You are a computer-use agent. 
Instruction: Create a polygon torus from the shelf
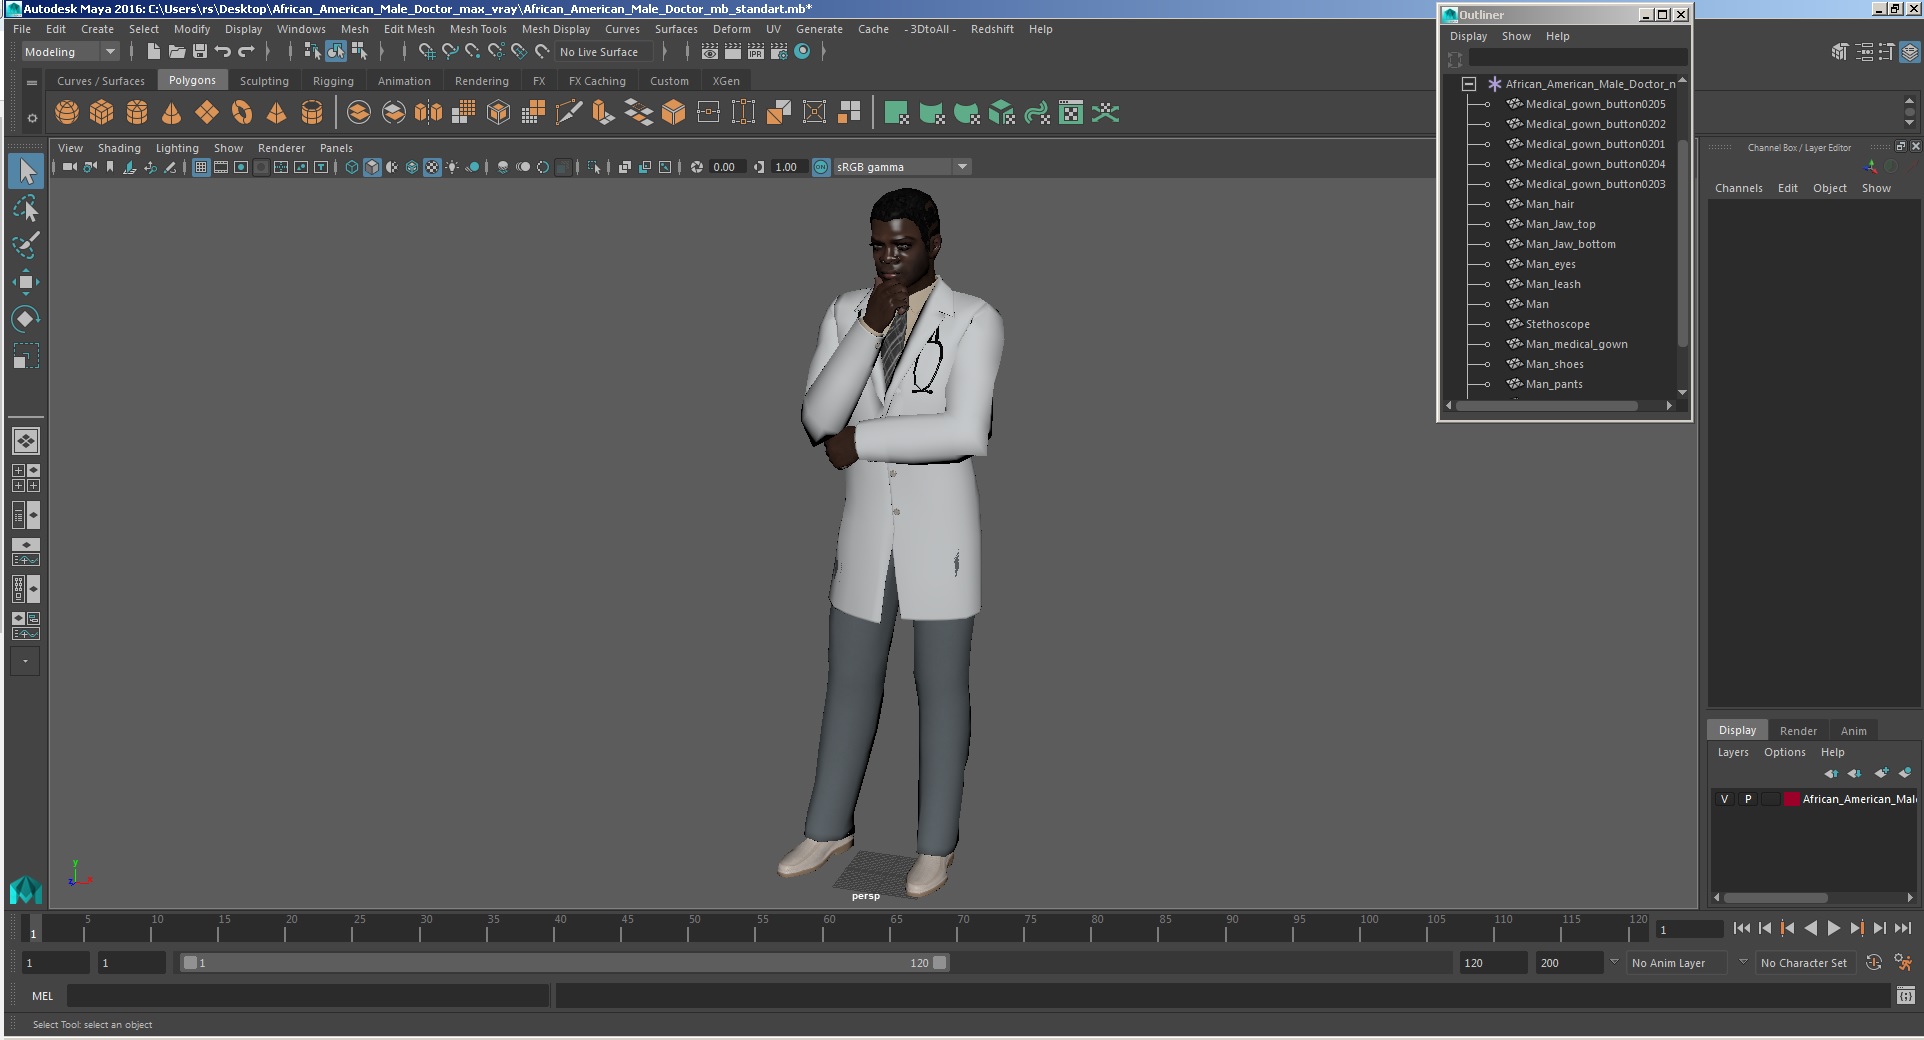242,113
